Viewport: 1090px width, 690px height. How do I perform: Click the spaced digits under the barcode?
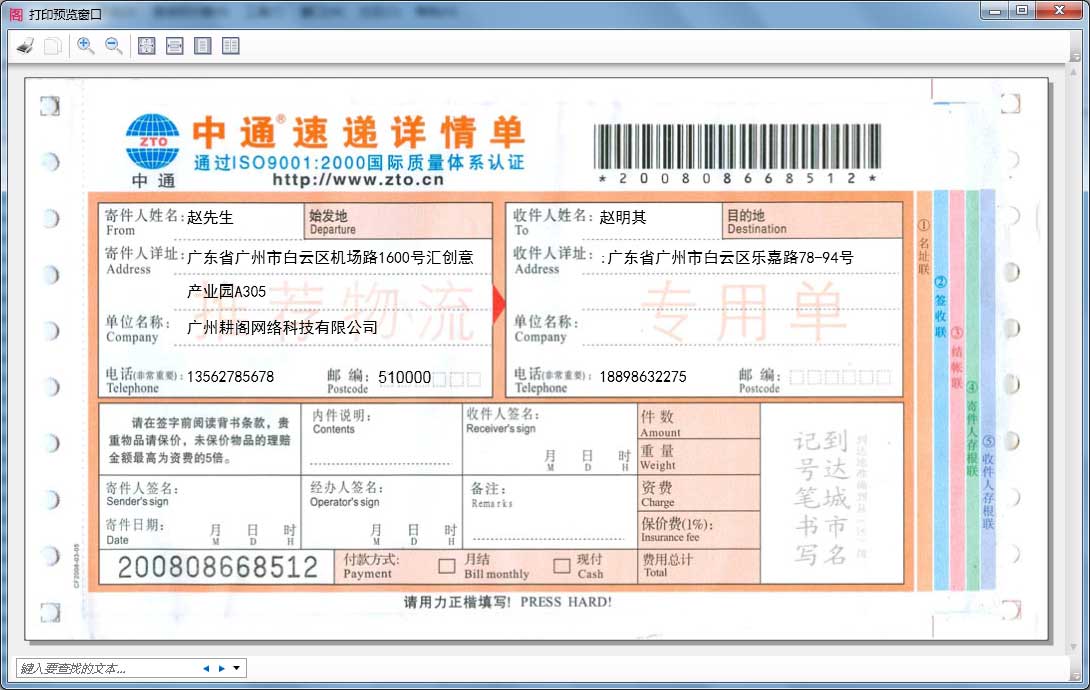point(738,179)
